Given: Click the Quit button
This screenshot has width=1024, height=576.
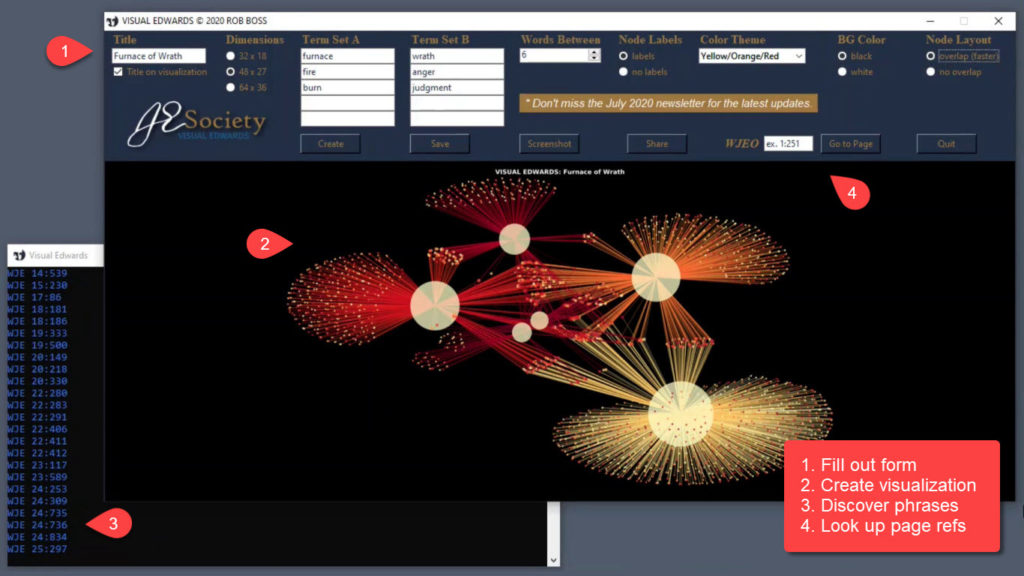Looking at the screenshot, I should (x=946, y=144).
